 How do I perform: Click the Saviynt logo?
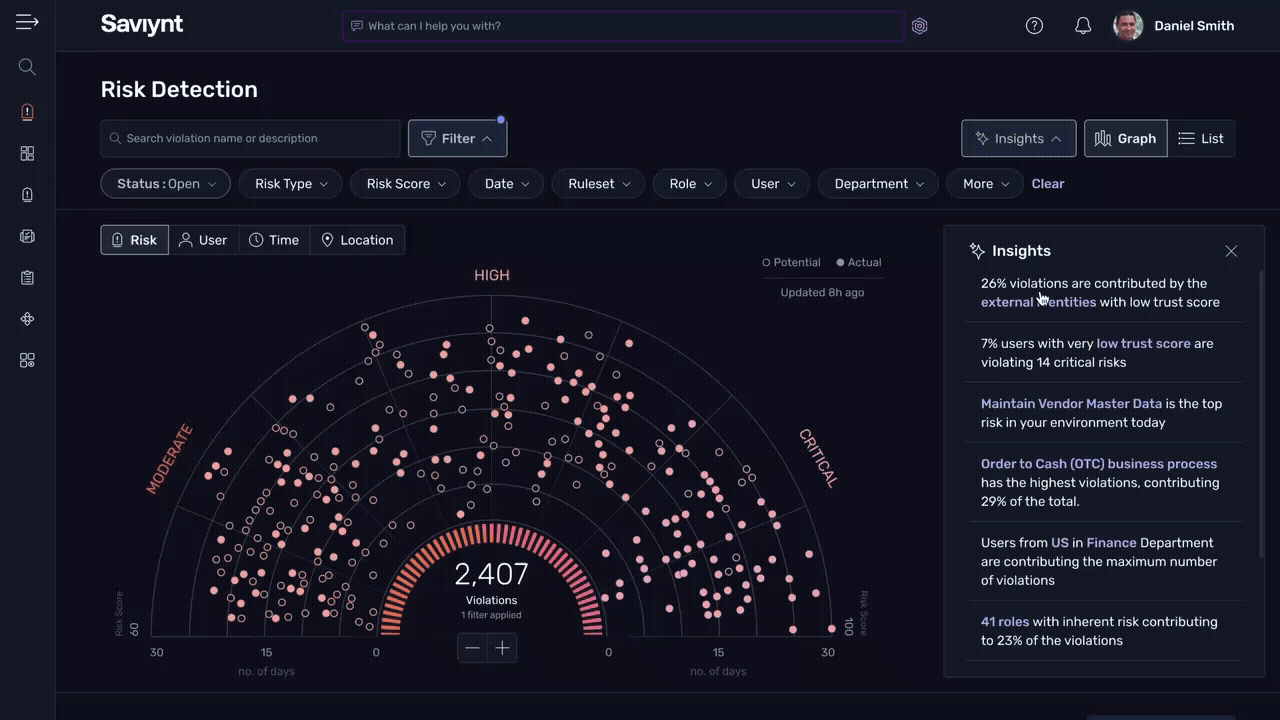coord(142,25)
